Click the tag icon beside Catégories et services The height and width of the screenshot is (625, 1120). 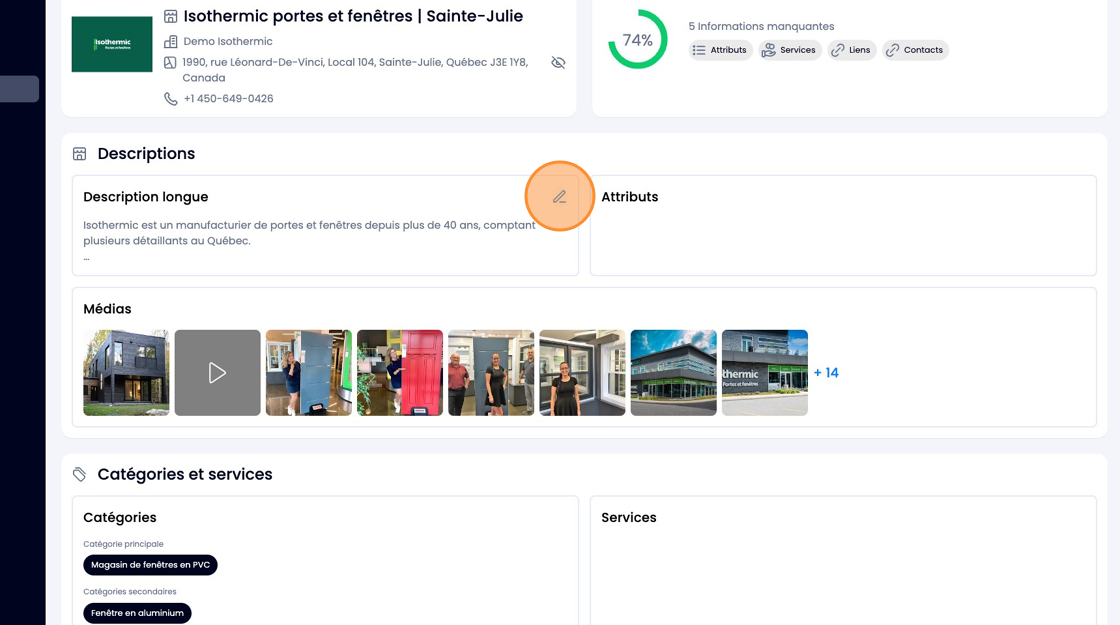[x=79, y=474]
